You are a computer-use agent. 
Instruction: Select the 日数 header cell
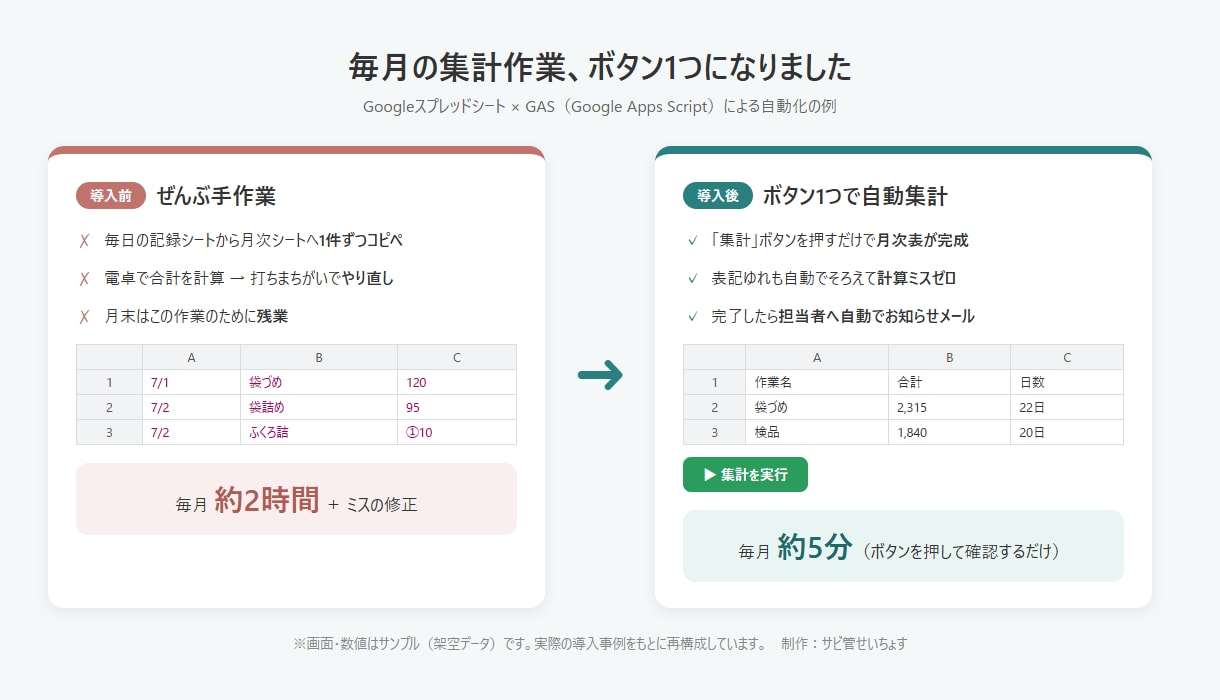(x=1067, y=382)
